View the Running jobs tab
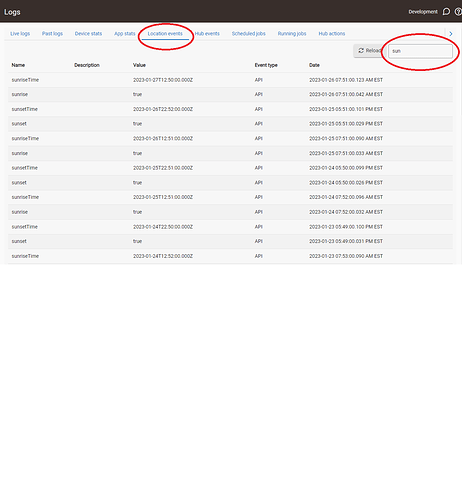462x500 pixels. (x=292, y=34)
